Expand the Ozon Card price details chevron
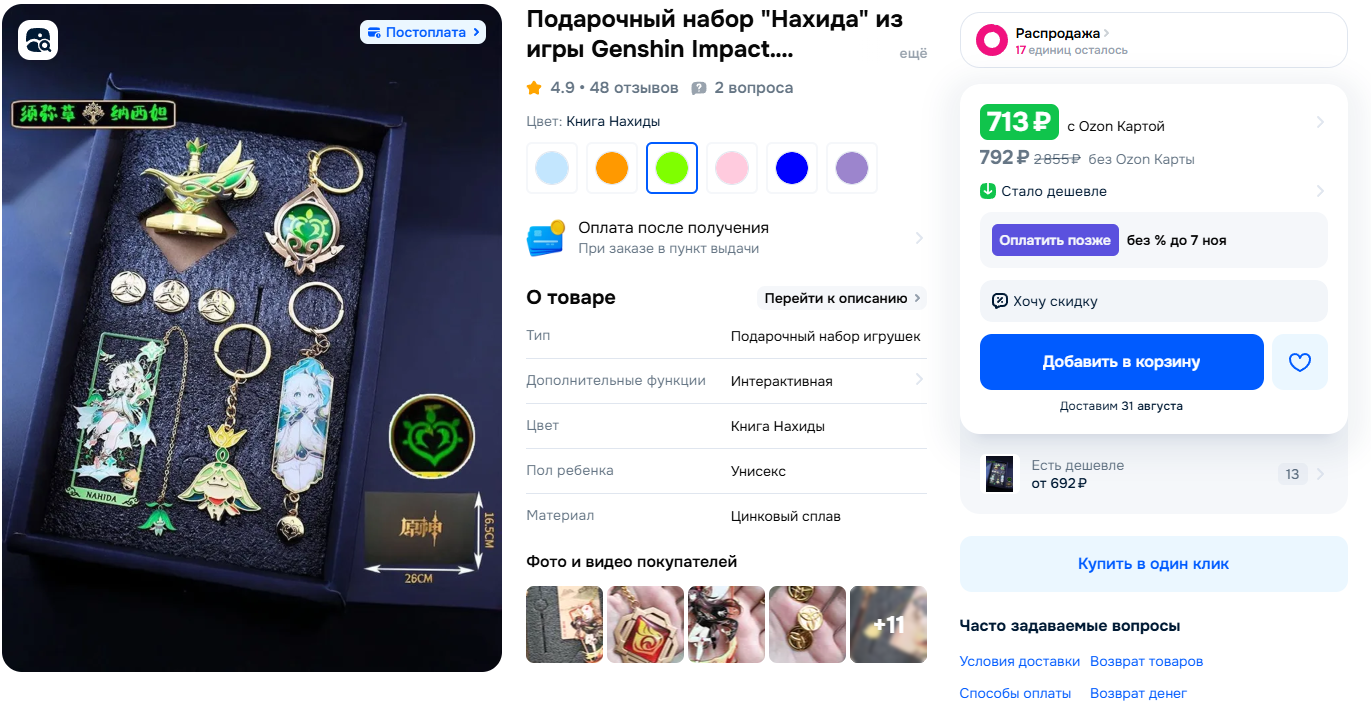This screenshot has width=1371, height=712. click(x=1320, y=122)
